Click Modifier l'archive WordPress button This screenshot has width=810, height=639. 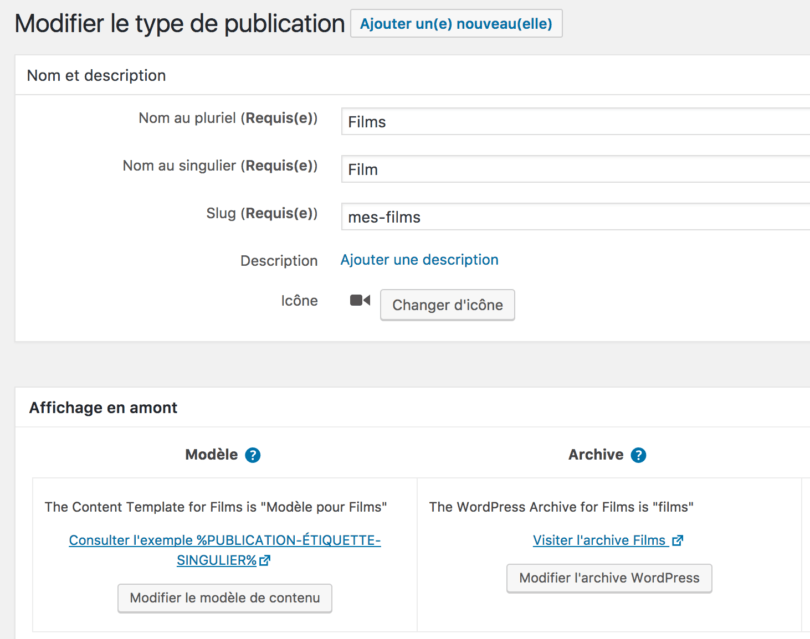click(609, 578)
